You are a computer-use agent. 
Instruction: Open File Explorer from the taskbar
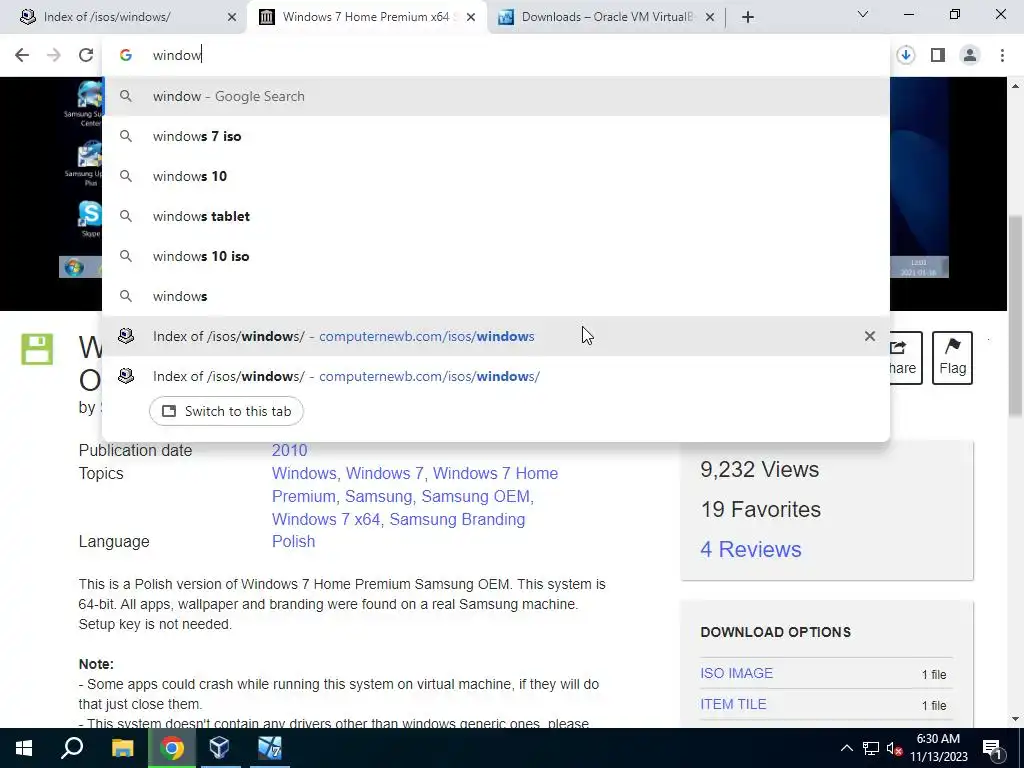(x=122, y=748)
